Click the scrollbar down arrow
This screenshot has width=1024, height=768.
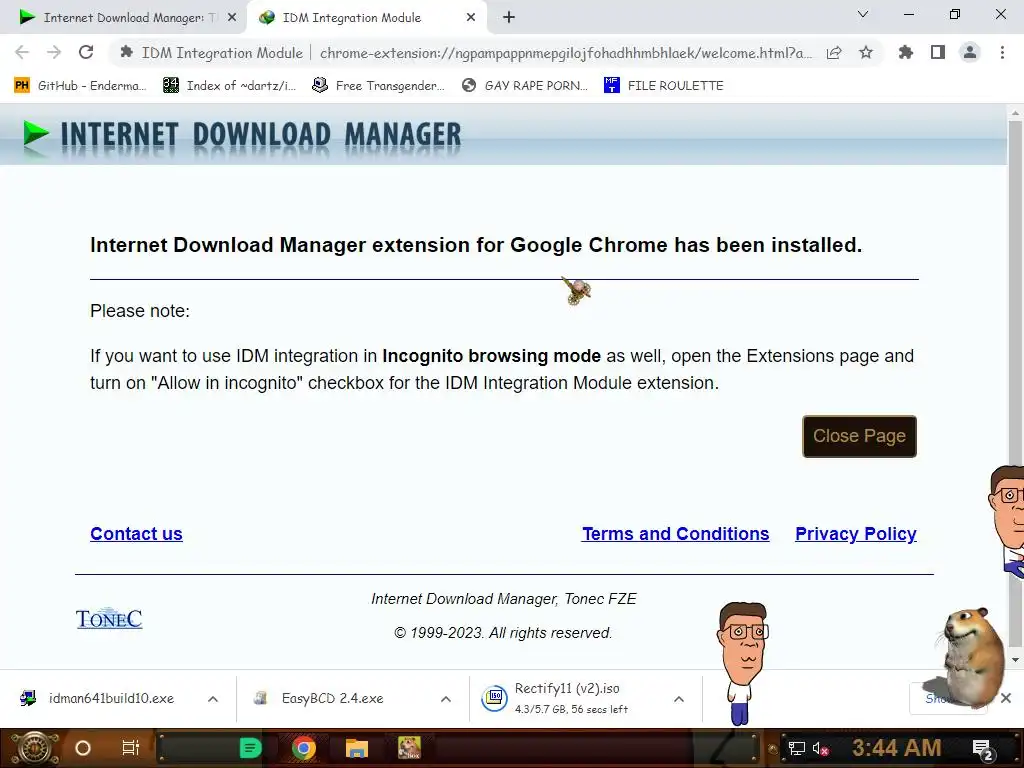click(x=1015, y=660)
